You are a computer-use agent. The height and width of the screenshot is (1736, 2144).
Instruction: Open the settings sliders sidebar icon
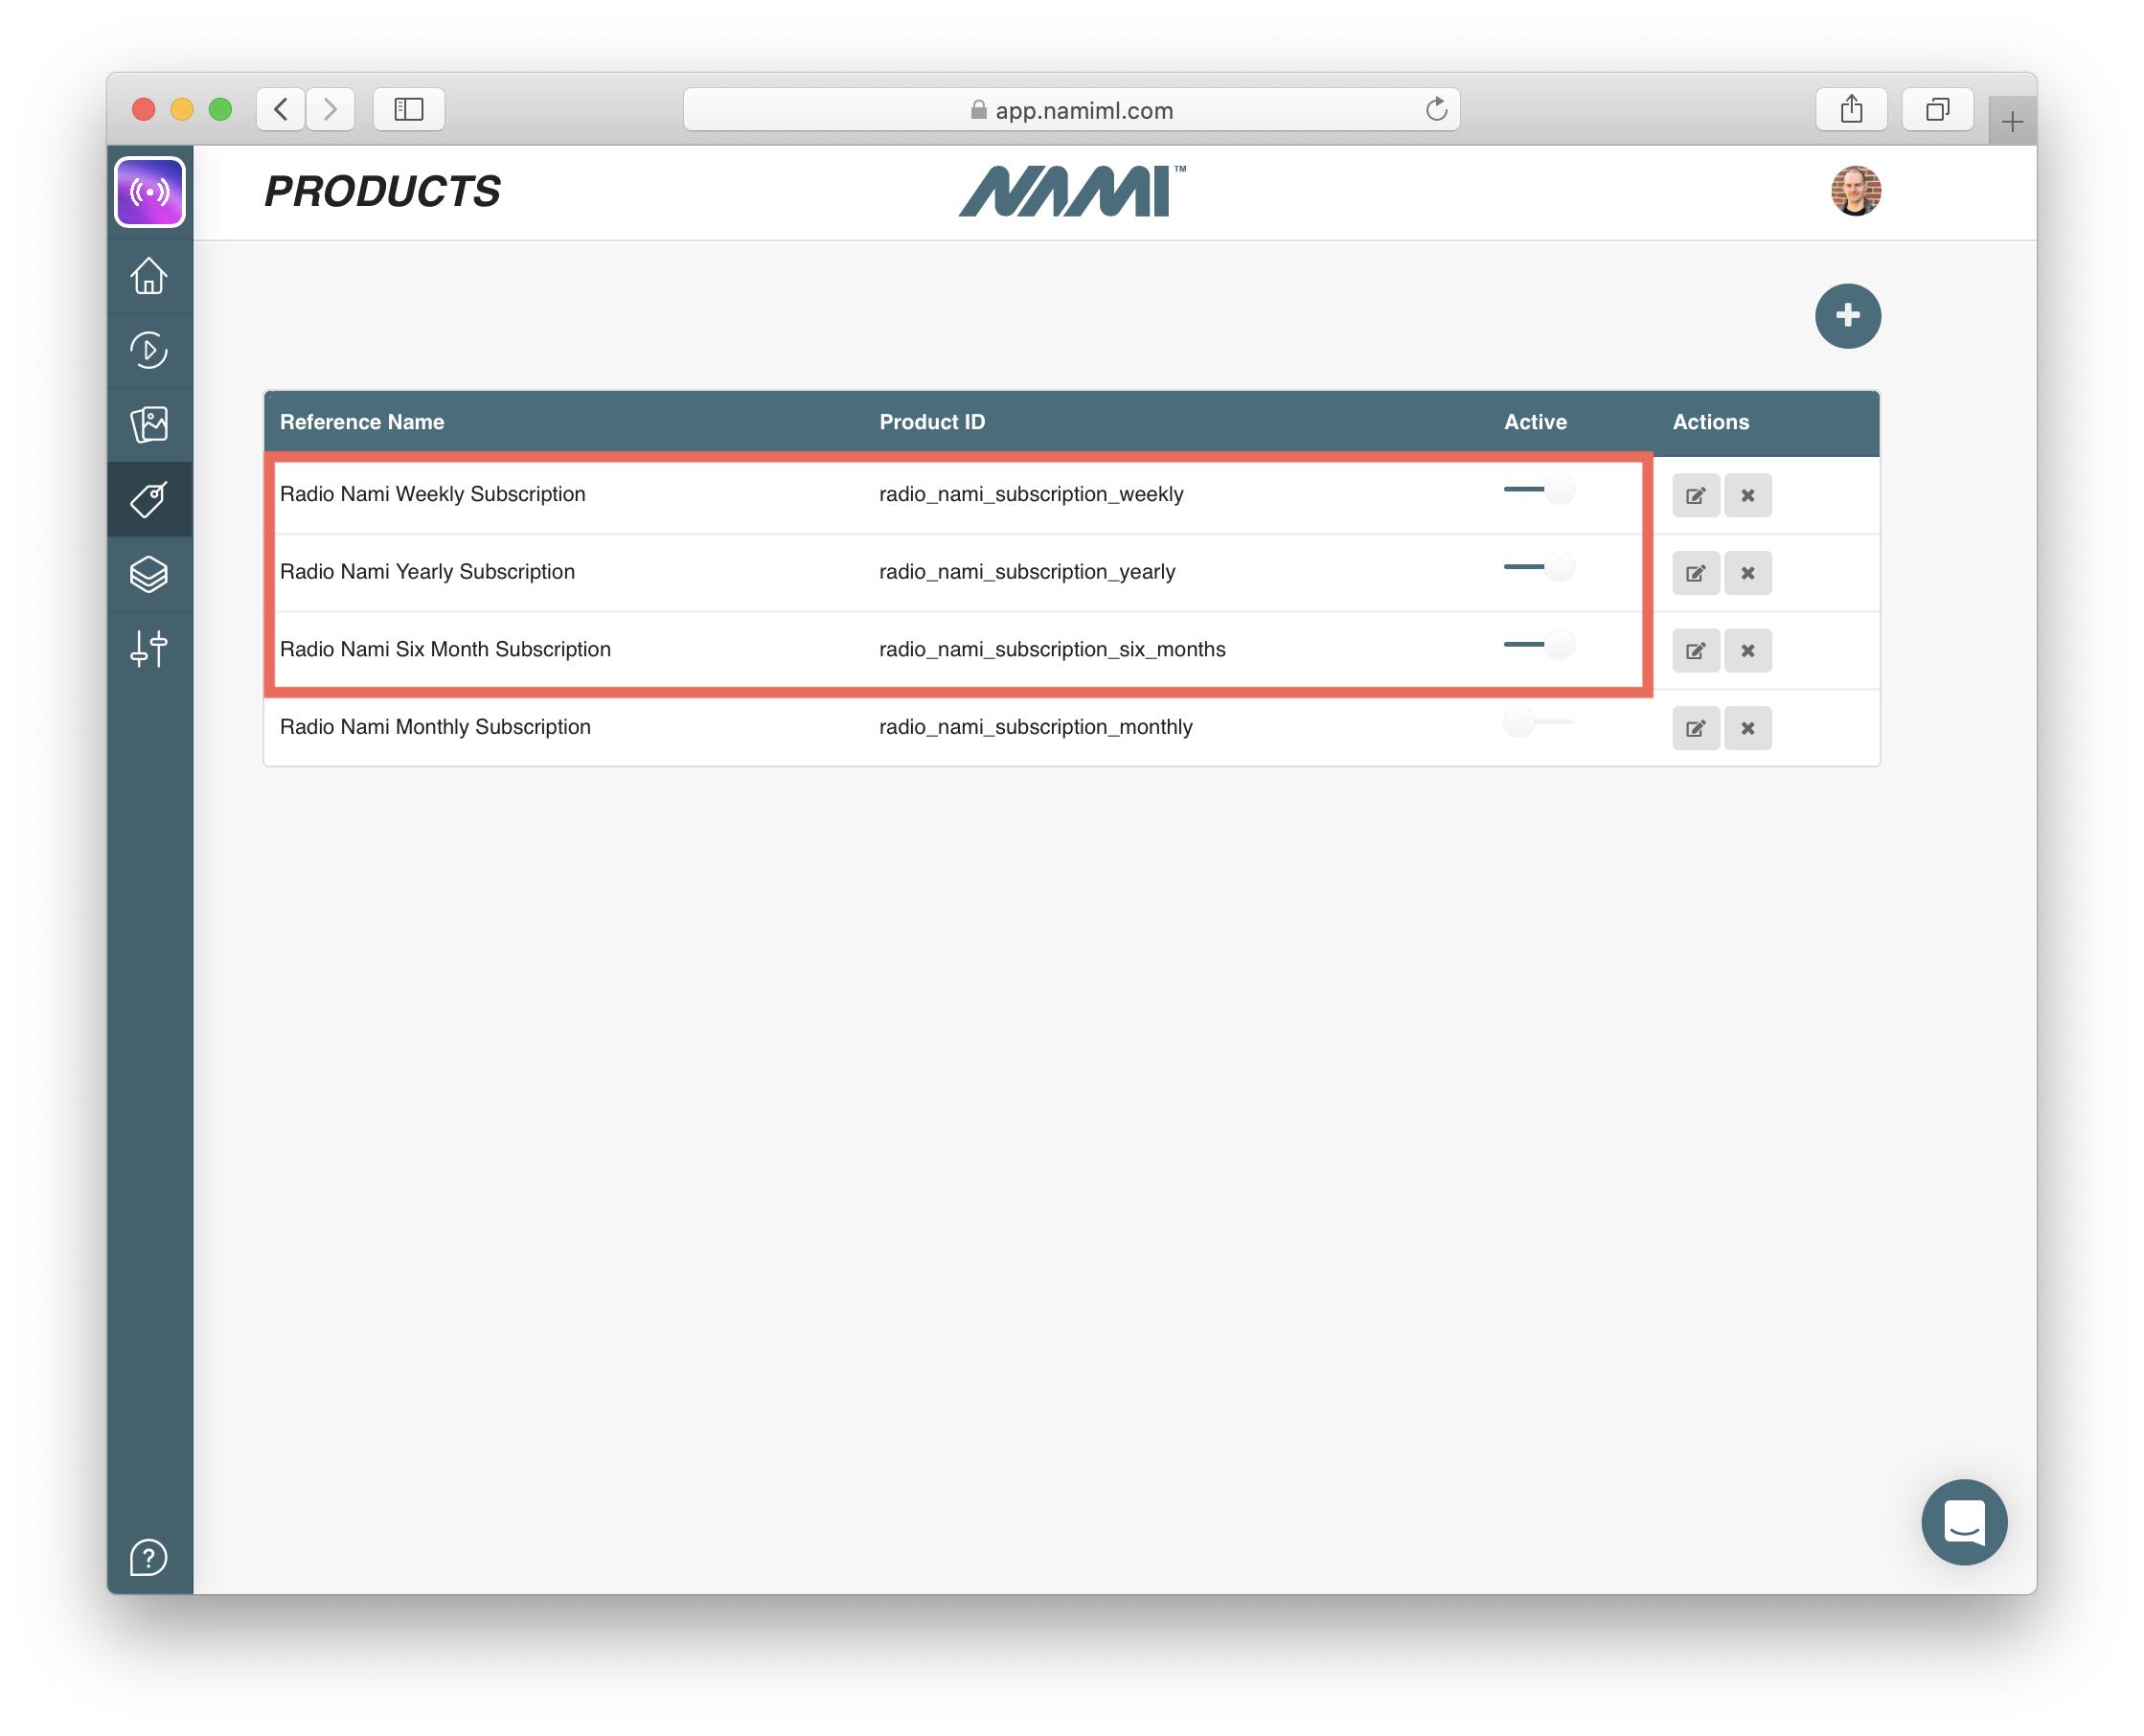pyautogui.click(x=149, y=648)
